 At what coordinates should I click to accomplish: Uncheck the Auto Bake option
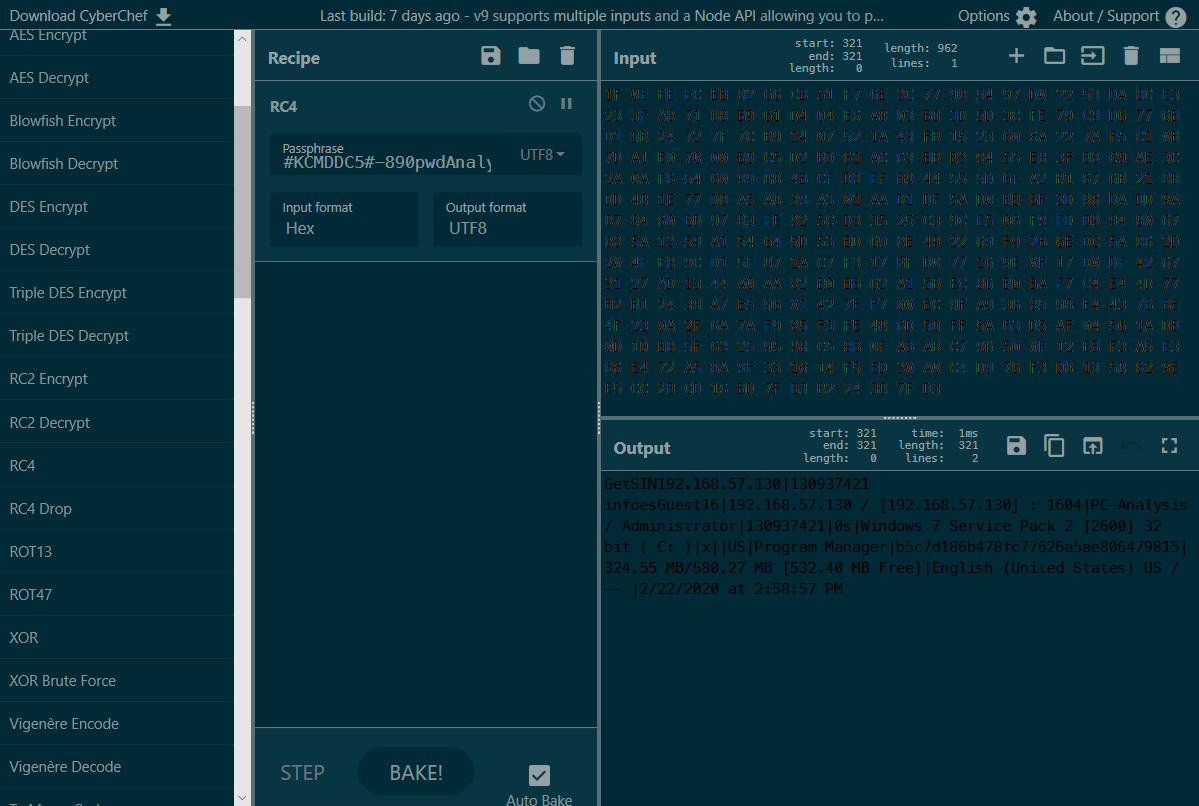tap(539, 775)
